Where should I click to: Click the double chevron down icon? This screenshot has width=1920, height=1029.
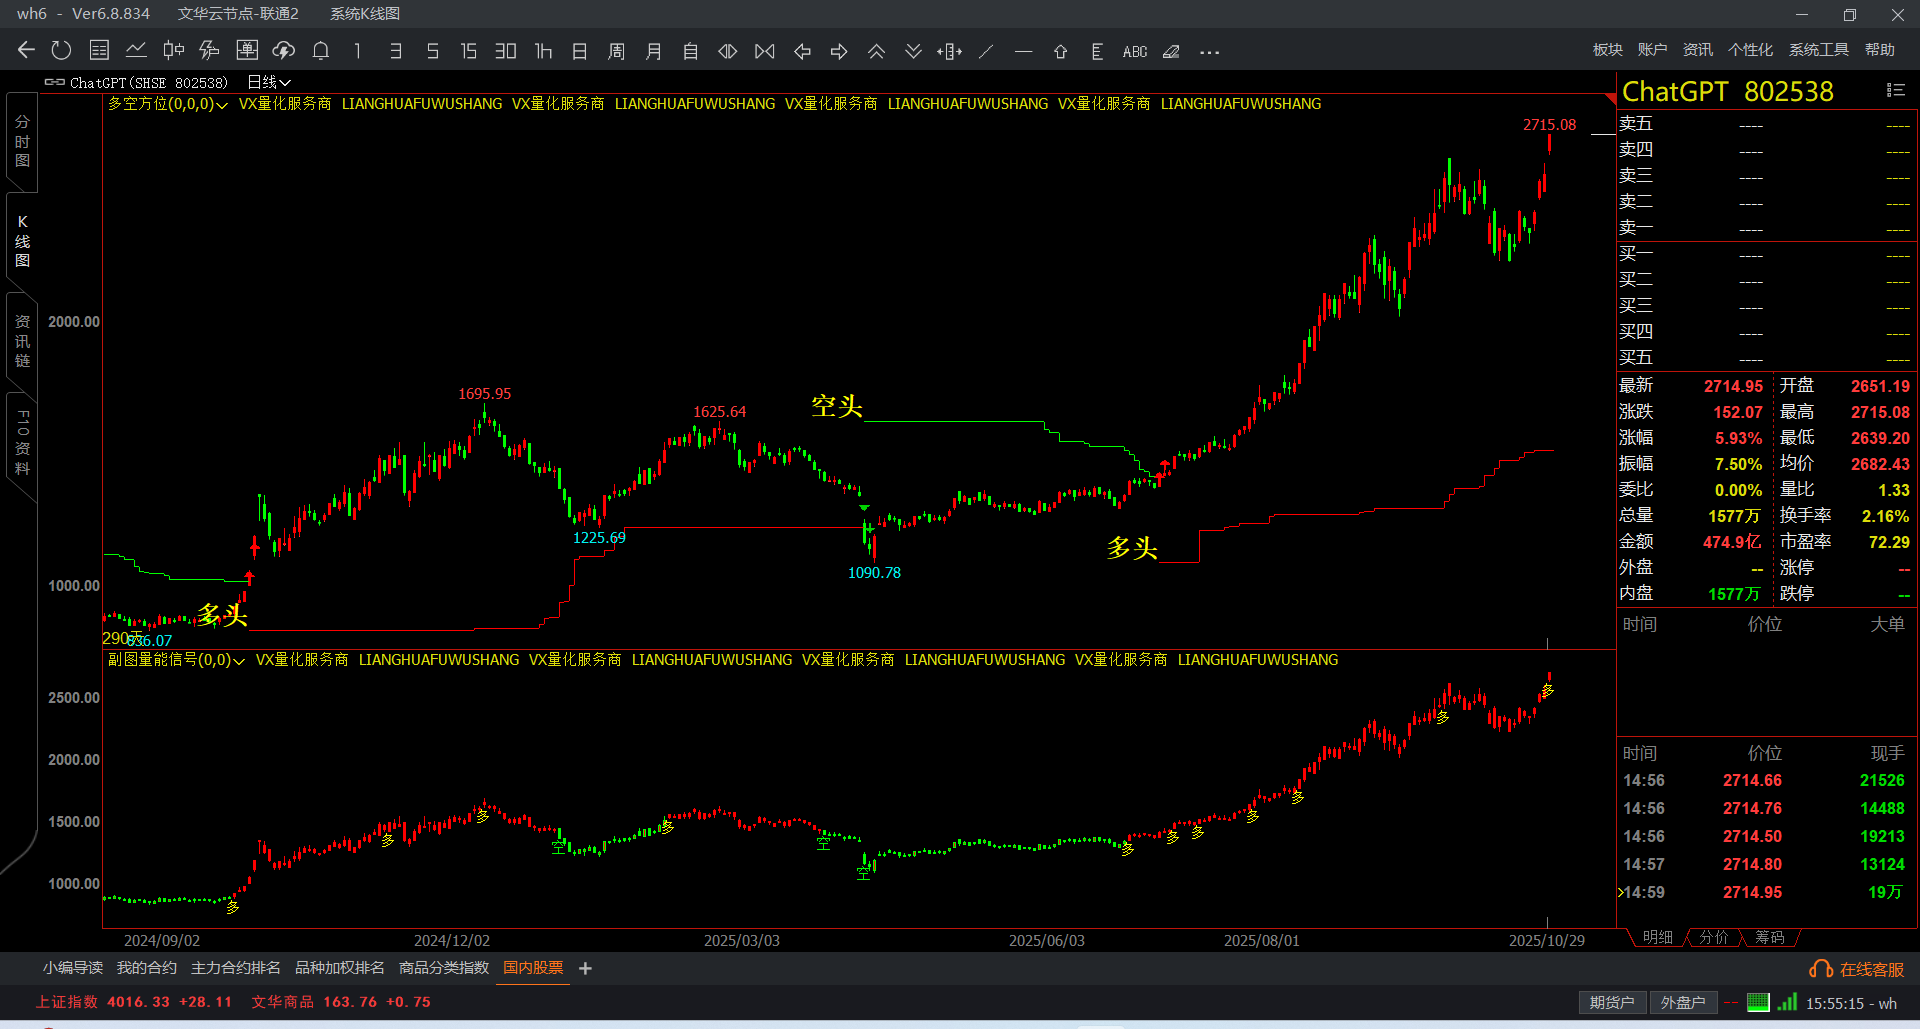pos(913,51)
